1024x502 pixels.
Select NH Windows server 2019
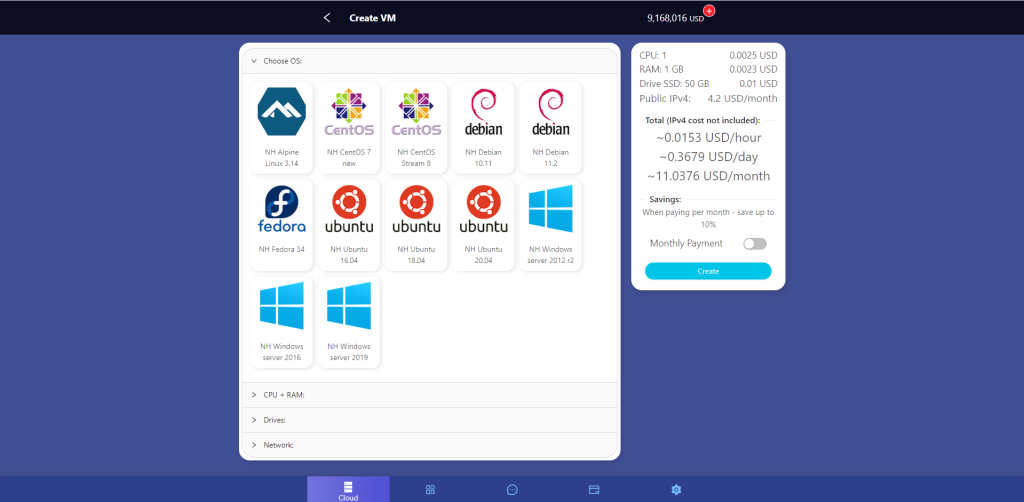point(348,322)
